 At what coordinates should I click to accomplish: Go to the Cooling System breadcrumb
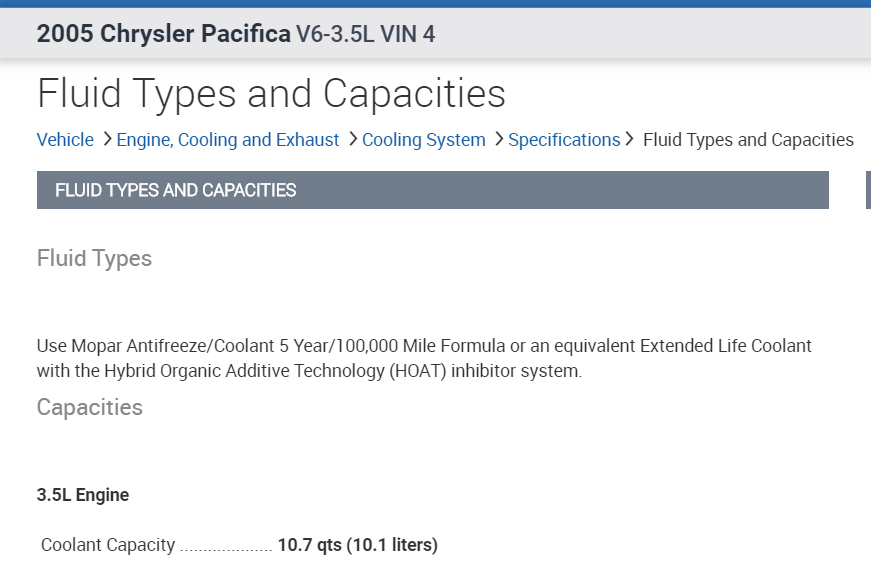(424, 140)
